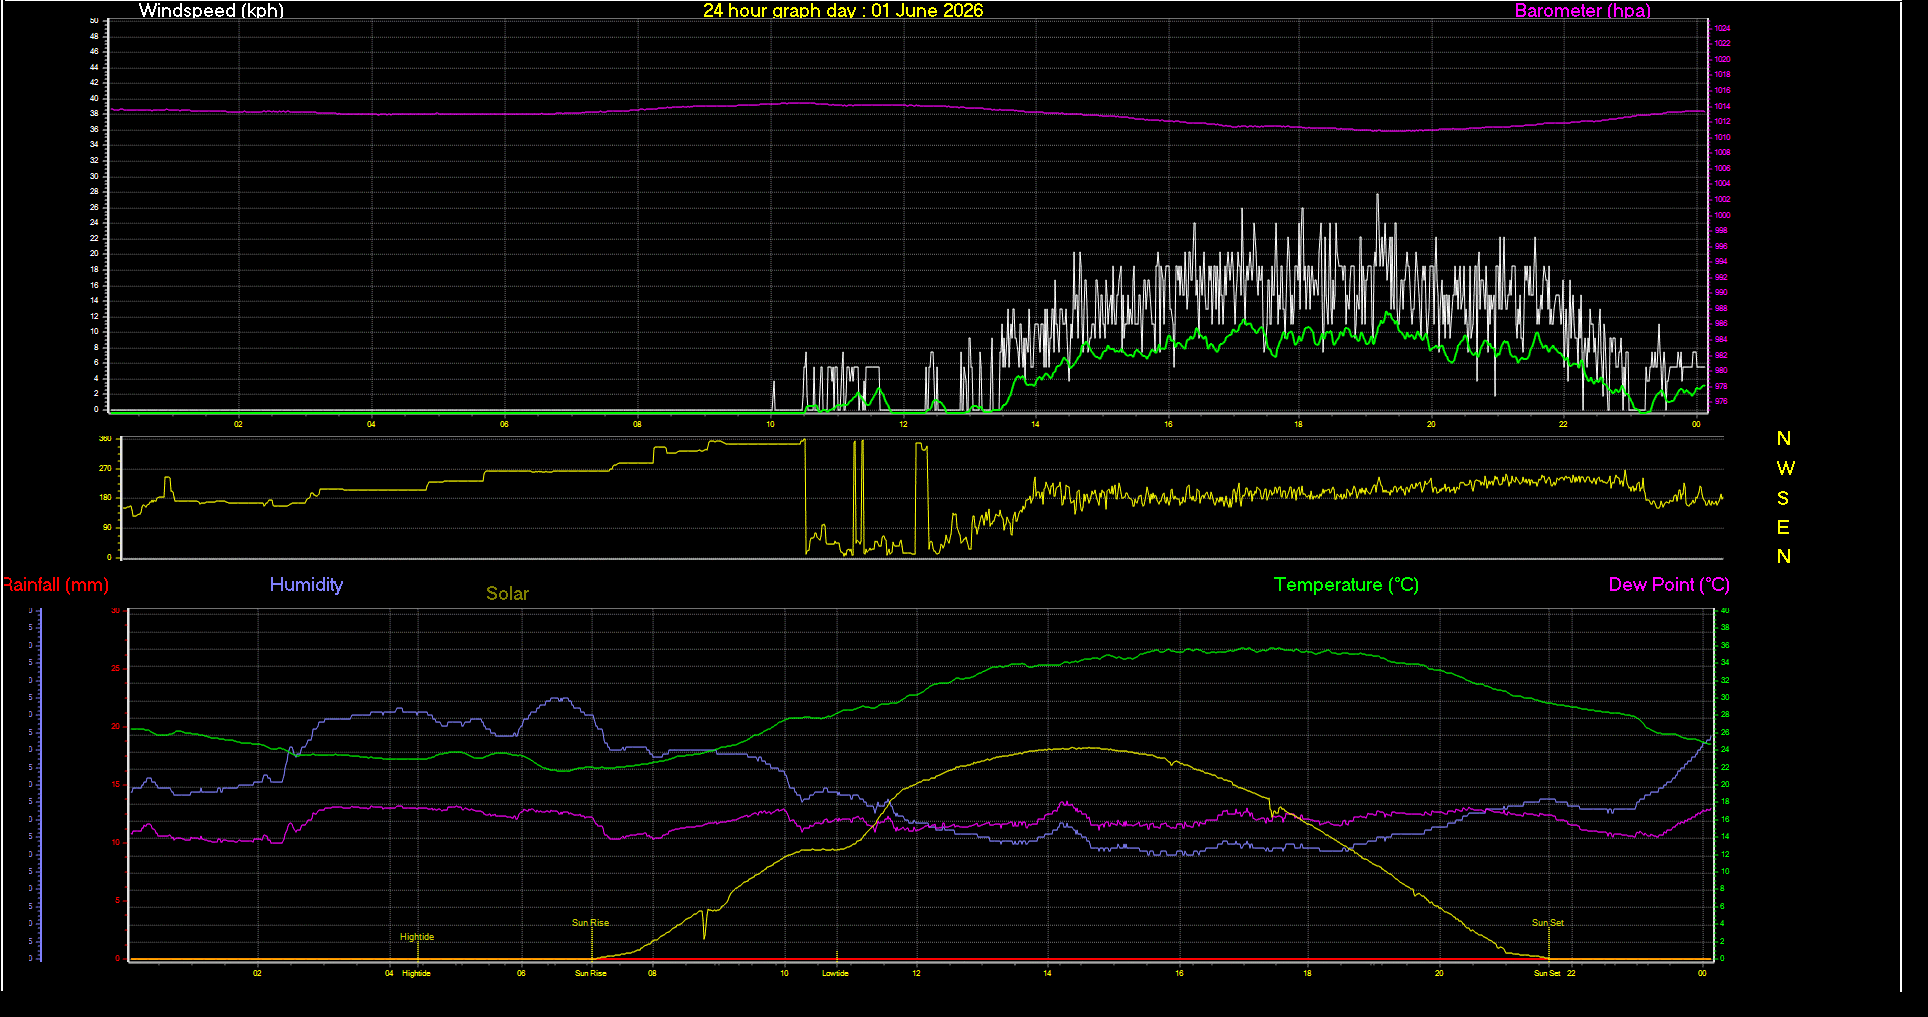
Task: Click 'Sun Rise' on the lower graph time axis
Action: point(591,973)
